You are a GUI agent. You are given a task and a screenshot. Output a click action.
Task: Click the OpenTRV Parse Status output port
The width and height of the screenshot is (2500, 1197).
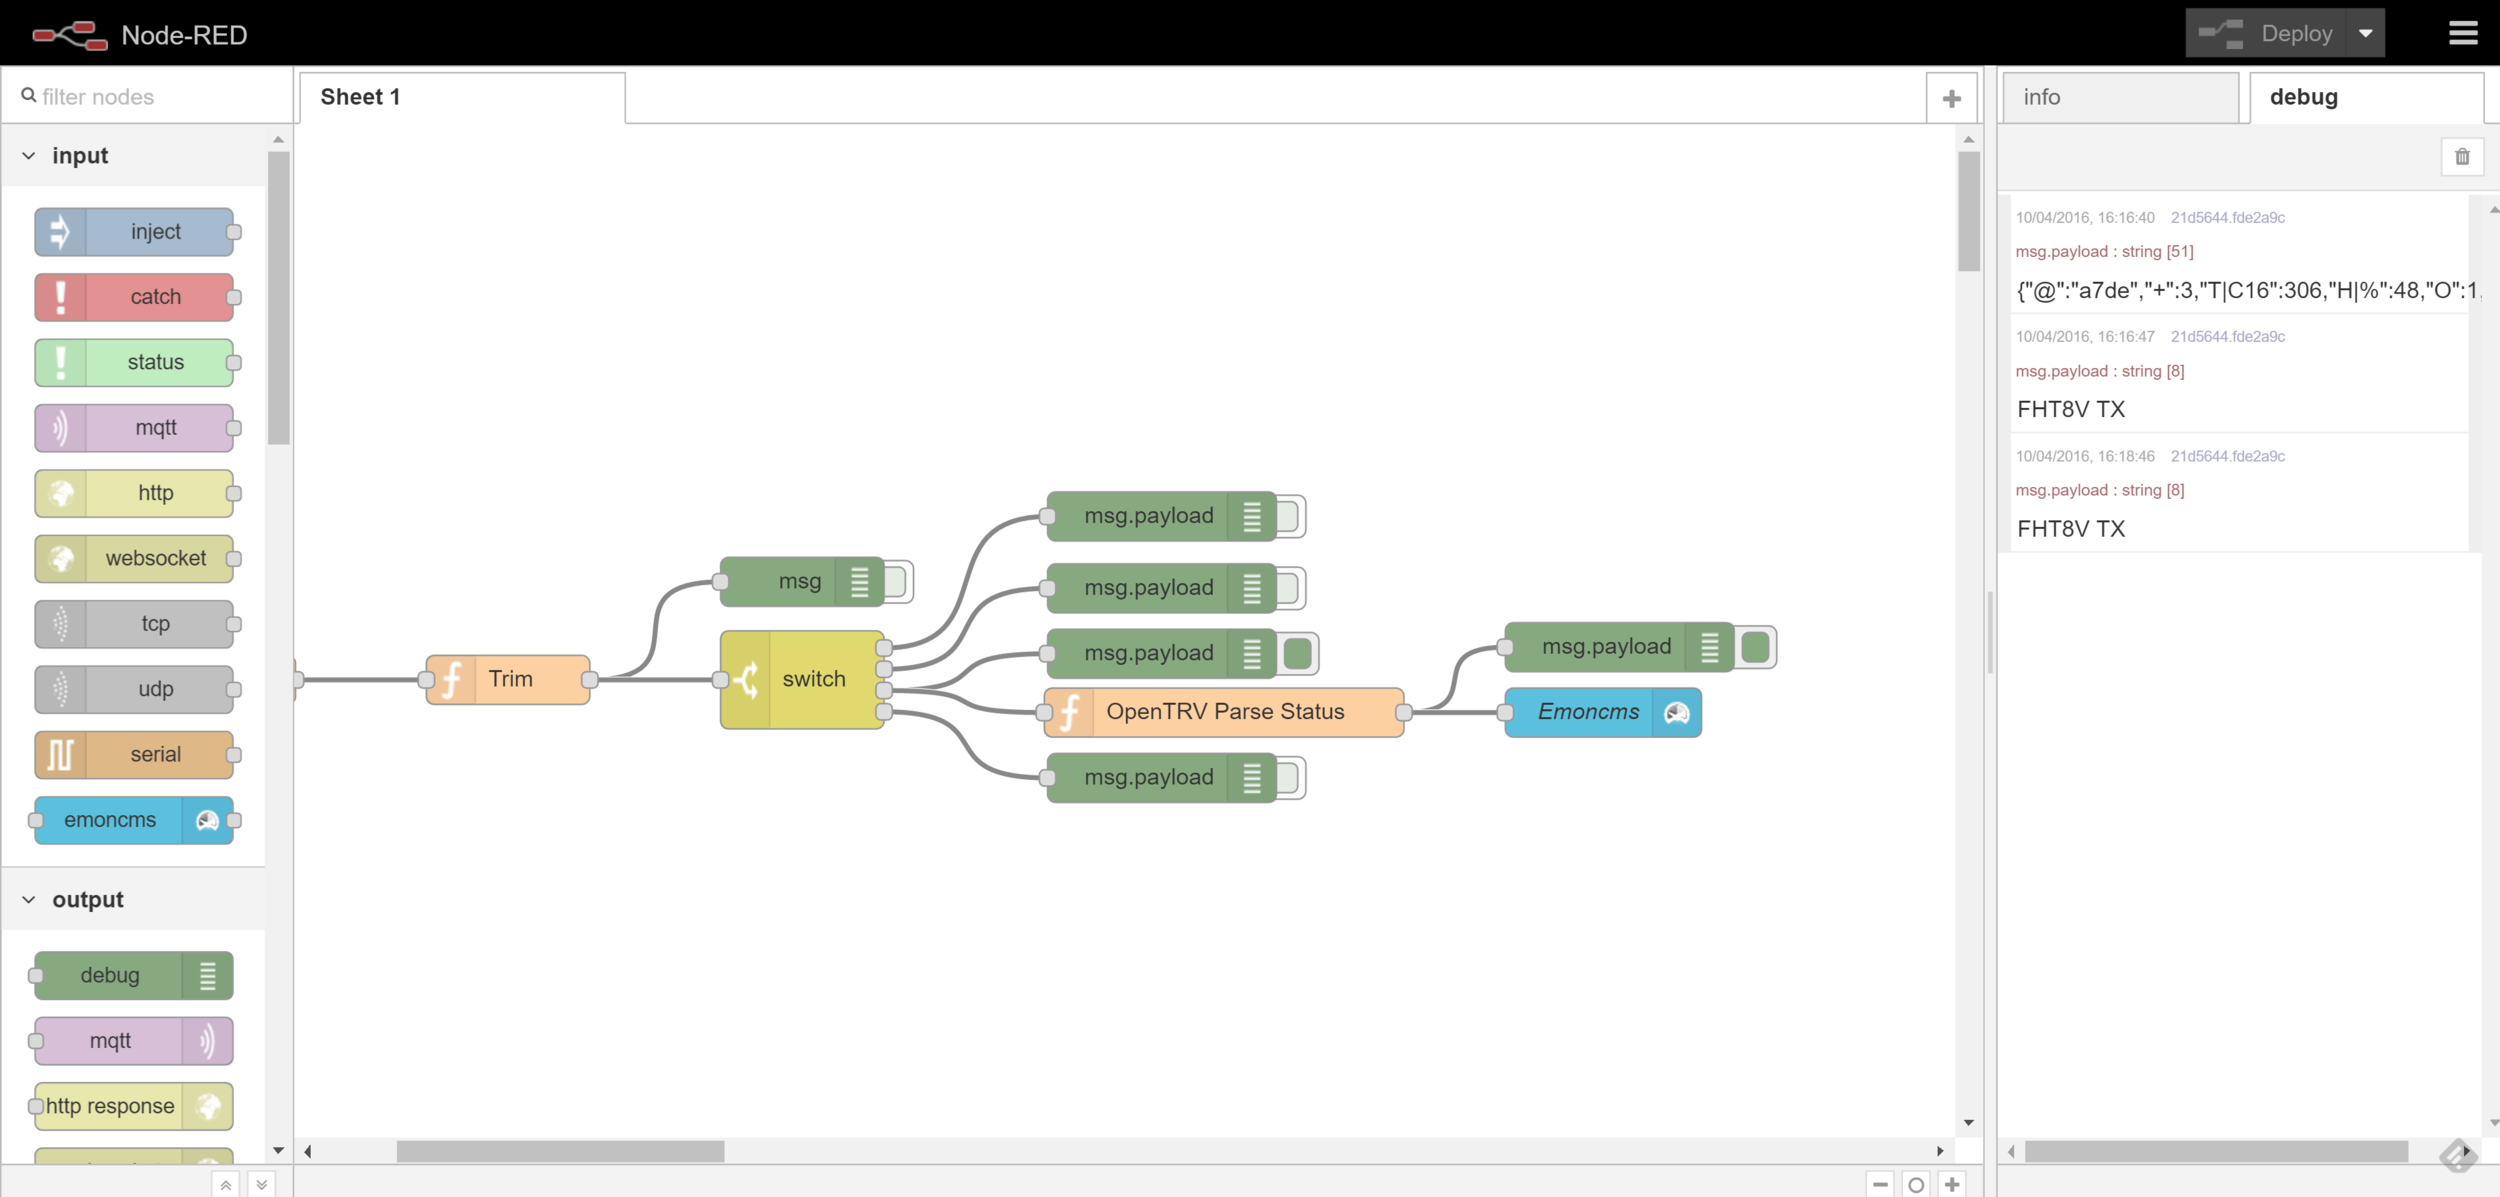point(1404,712)
